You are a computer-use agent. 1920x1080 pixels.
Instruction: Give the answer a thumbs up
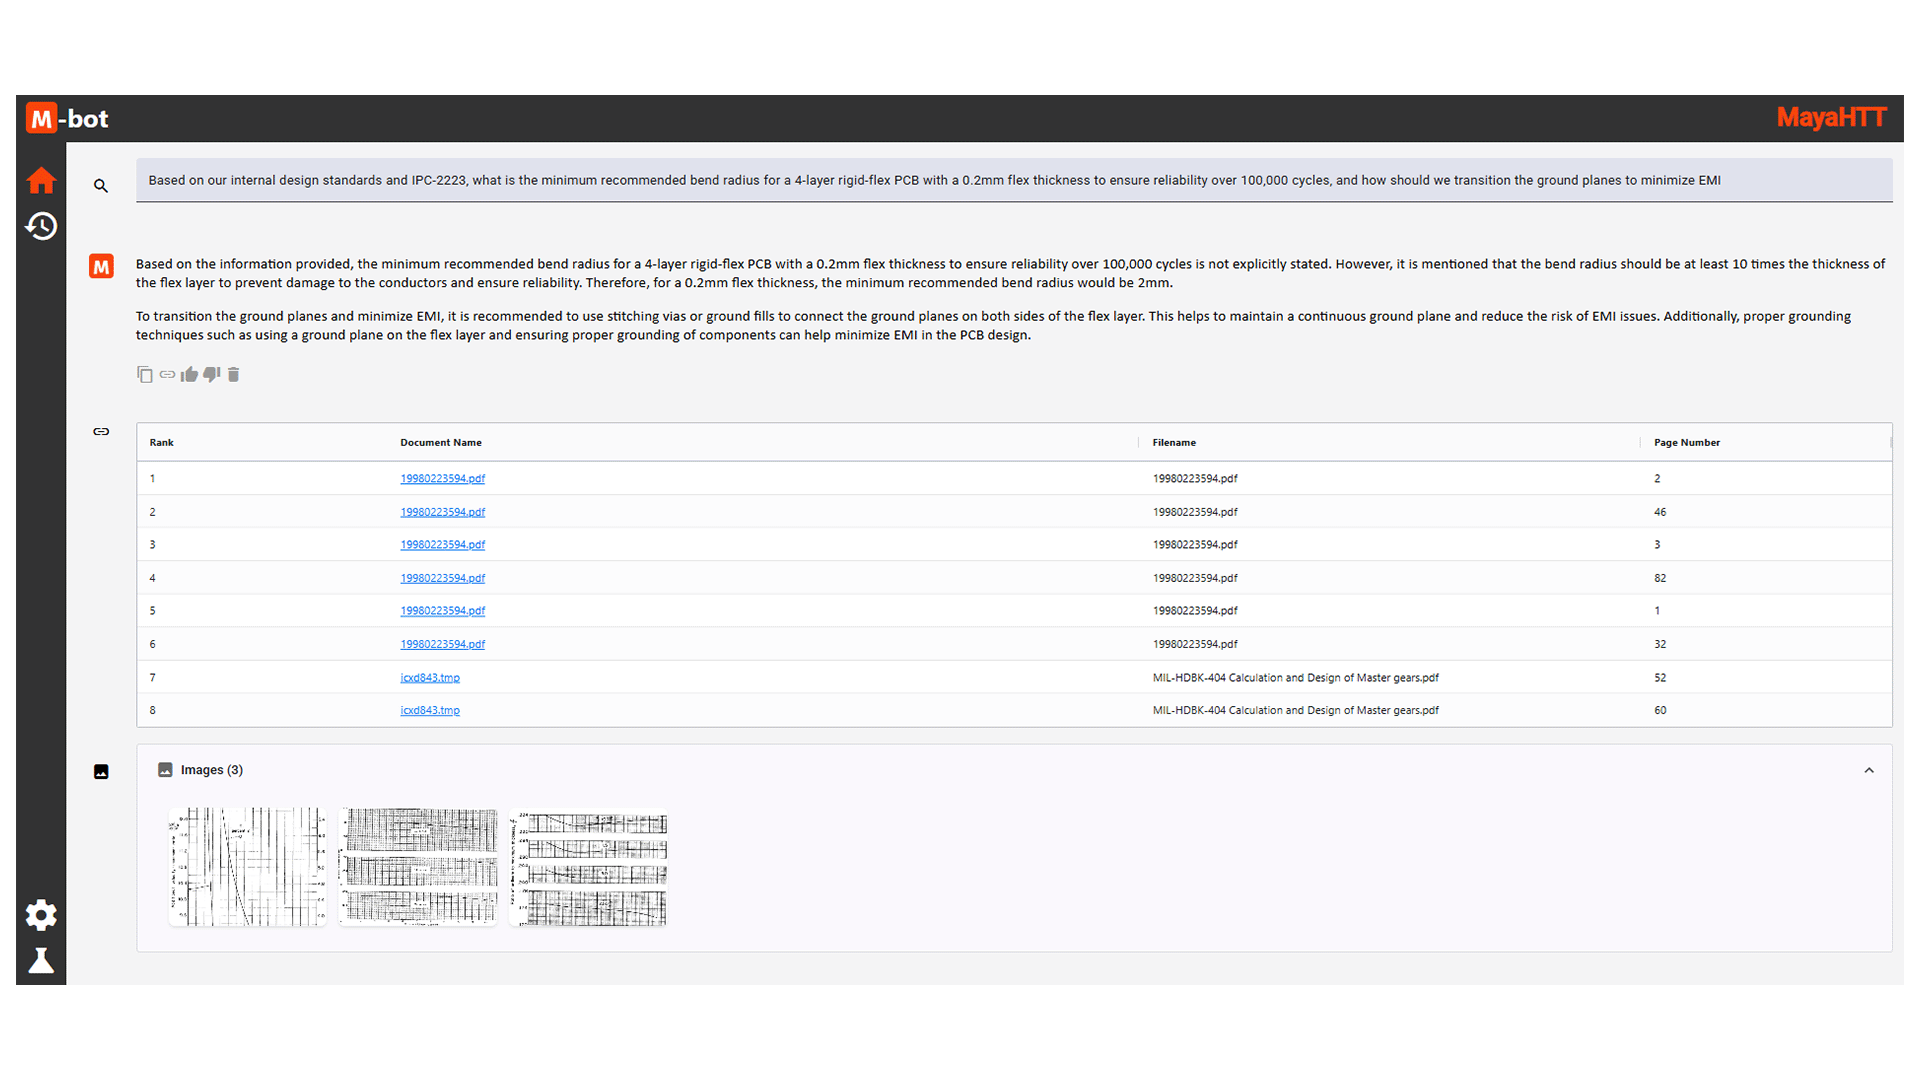coord(189,374)
